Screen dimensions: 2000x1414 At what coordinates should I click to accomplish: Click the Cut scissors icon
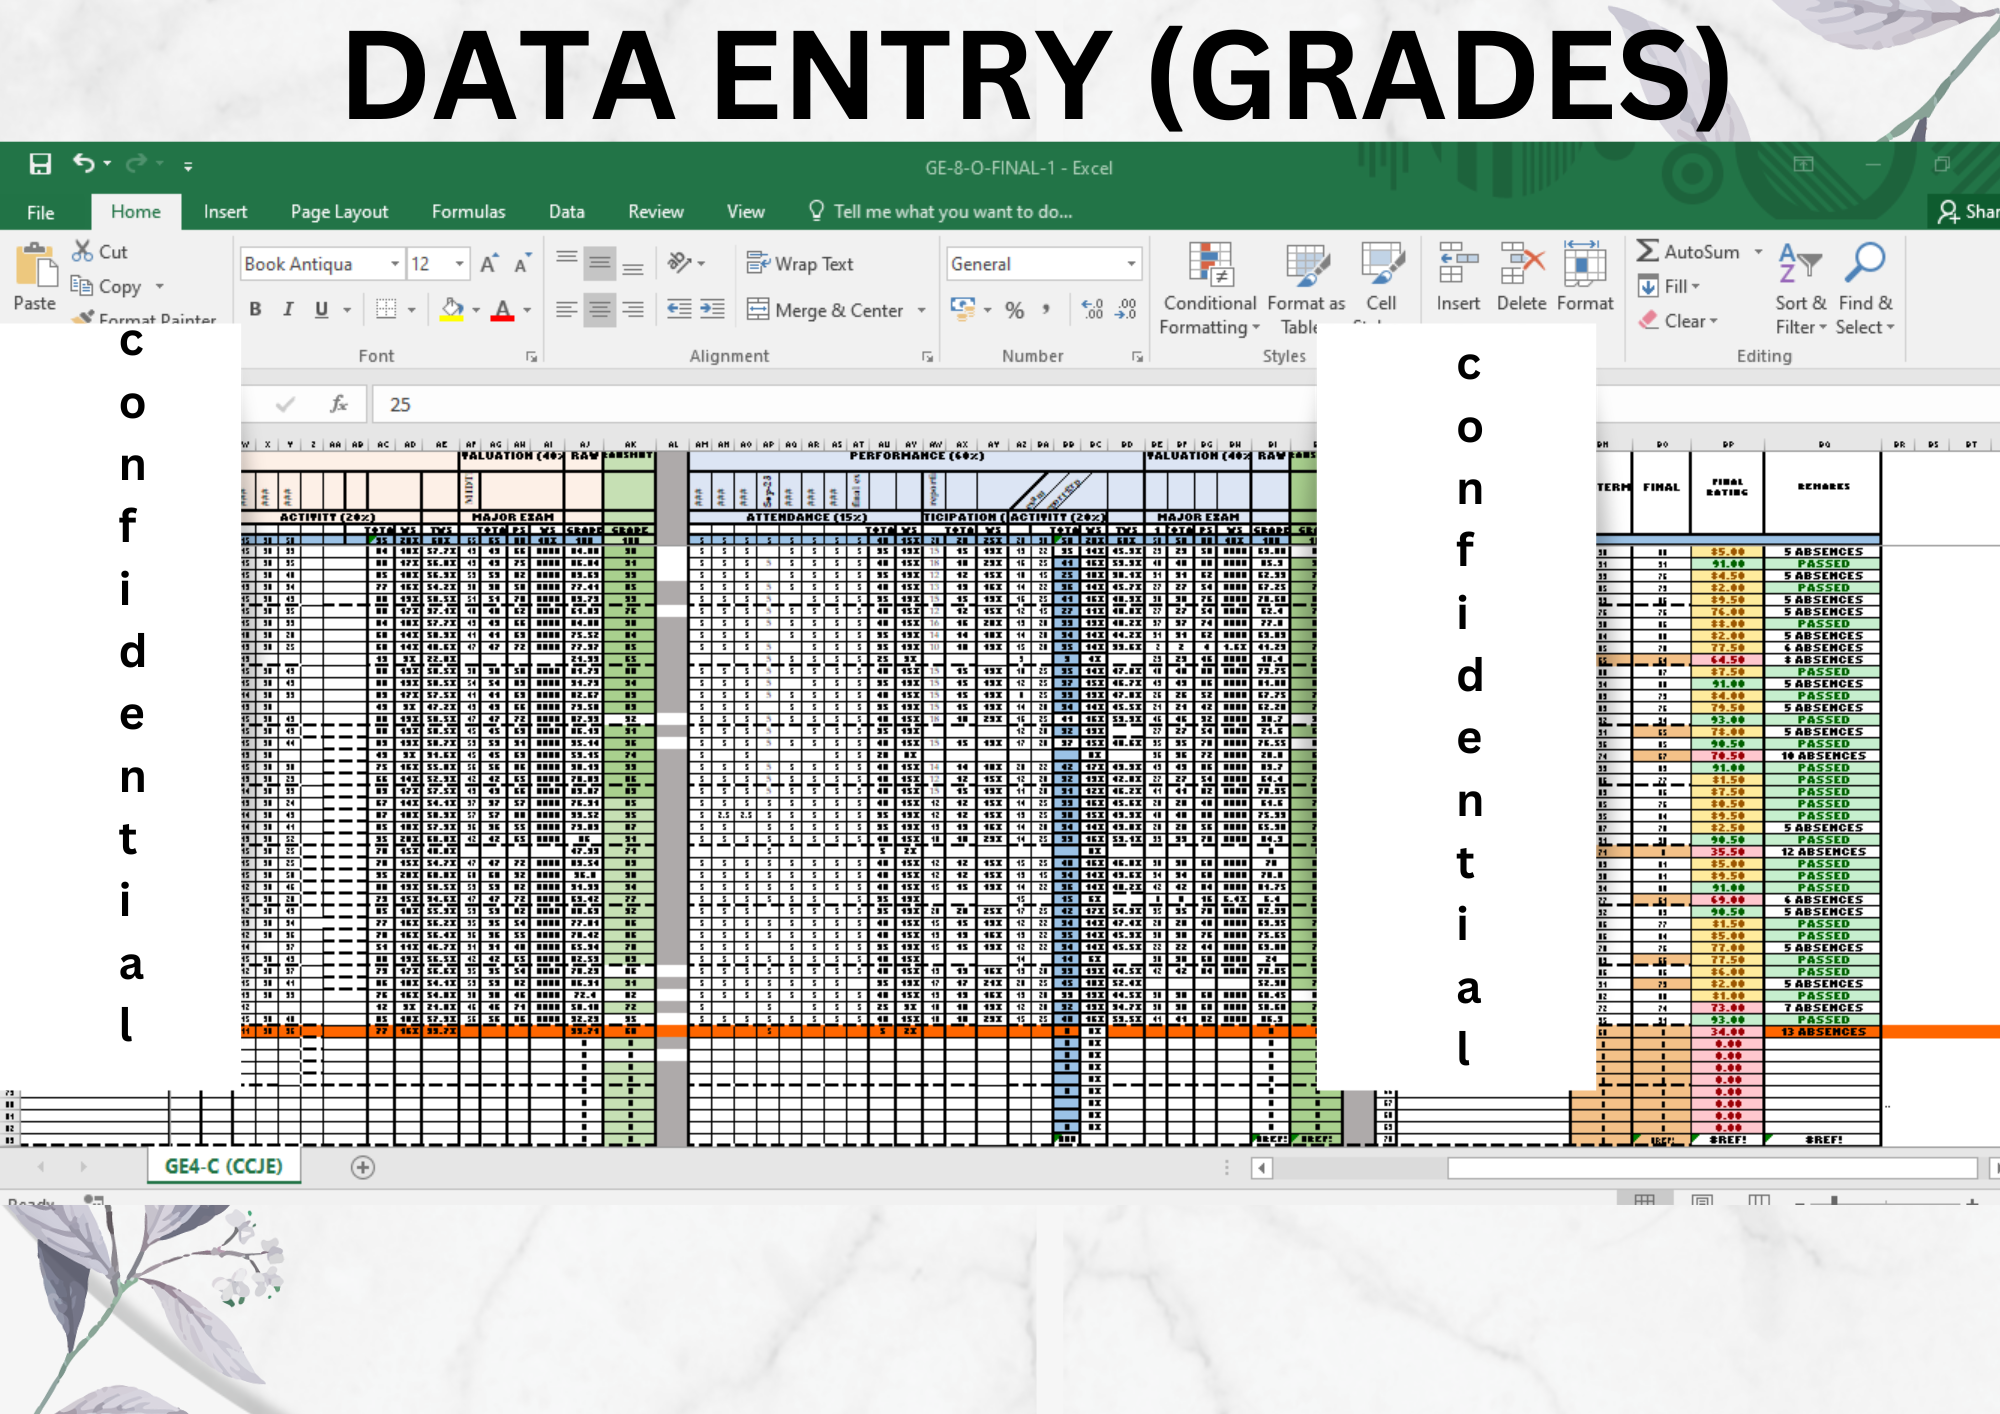(x=82, y=251)
